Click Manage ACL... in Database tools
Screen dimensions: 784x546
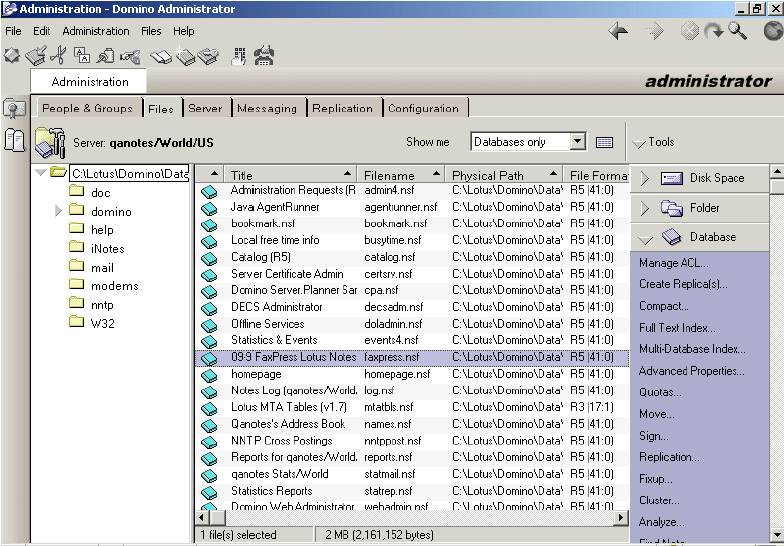tap(673, 263)
